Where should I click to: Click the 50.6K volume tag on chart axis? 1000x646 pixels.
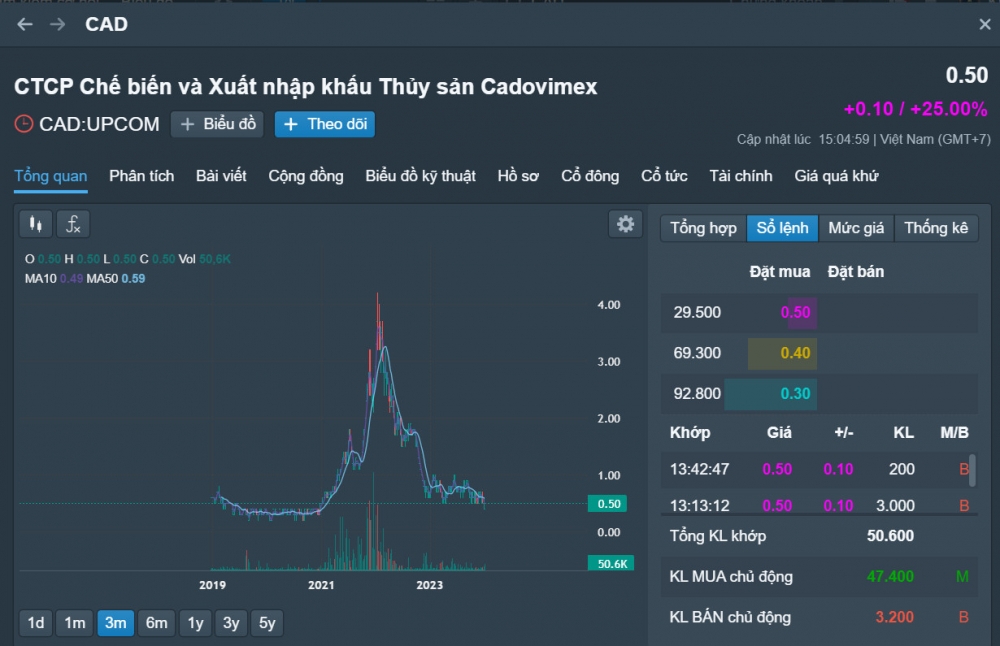611,564
